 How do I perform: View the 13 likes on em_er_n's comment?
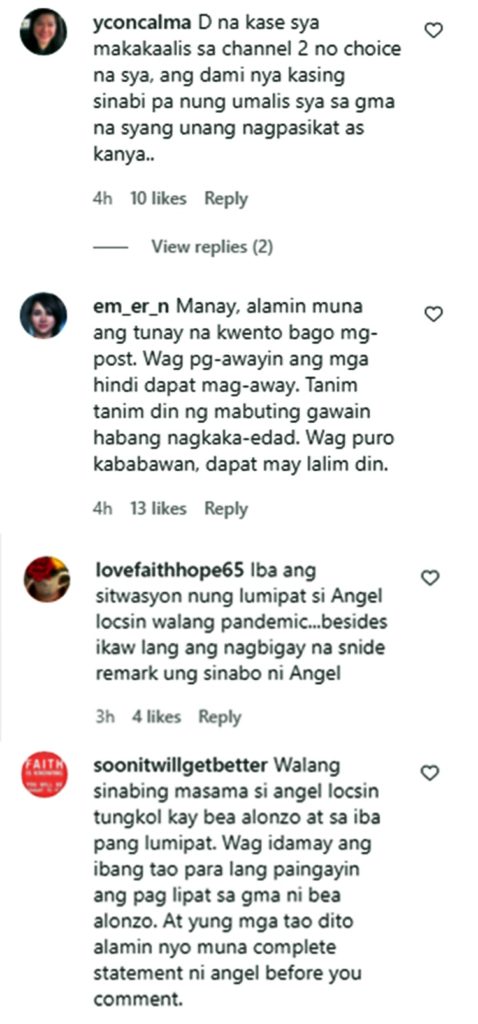(x=159, y=509)
